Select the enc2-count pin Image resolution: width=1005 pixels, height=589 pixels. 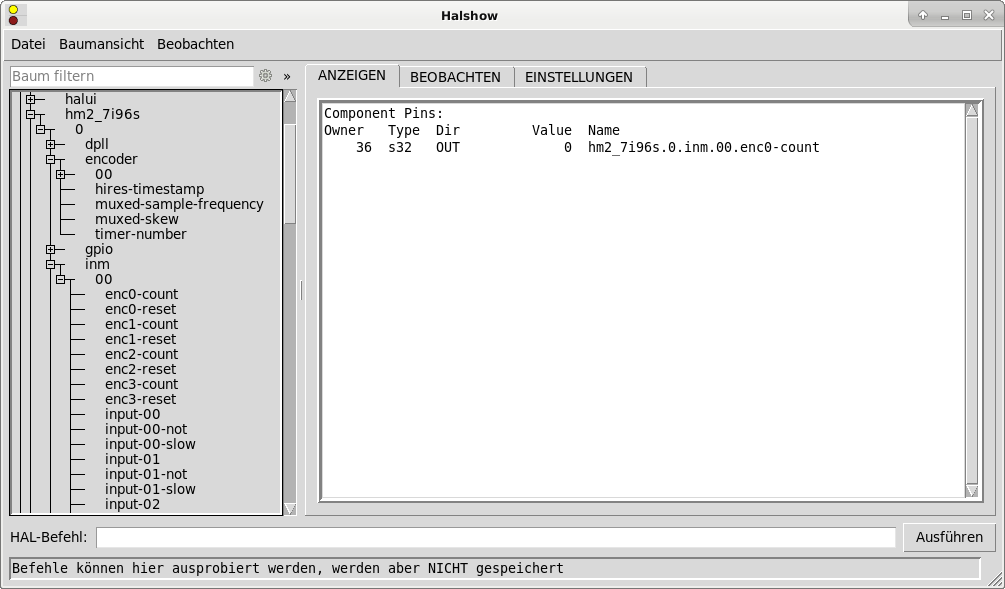tap(142, 354)
